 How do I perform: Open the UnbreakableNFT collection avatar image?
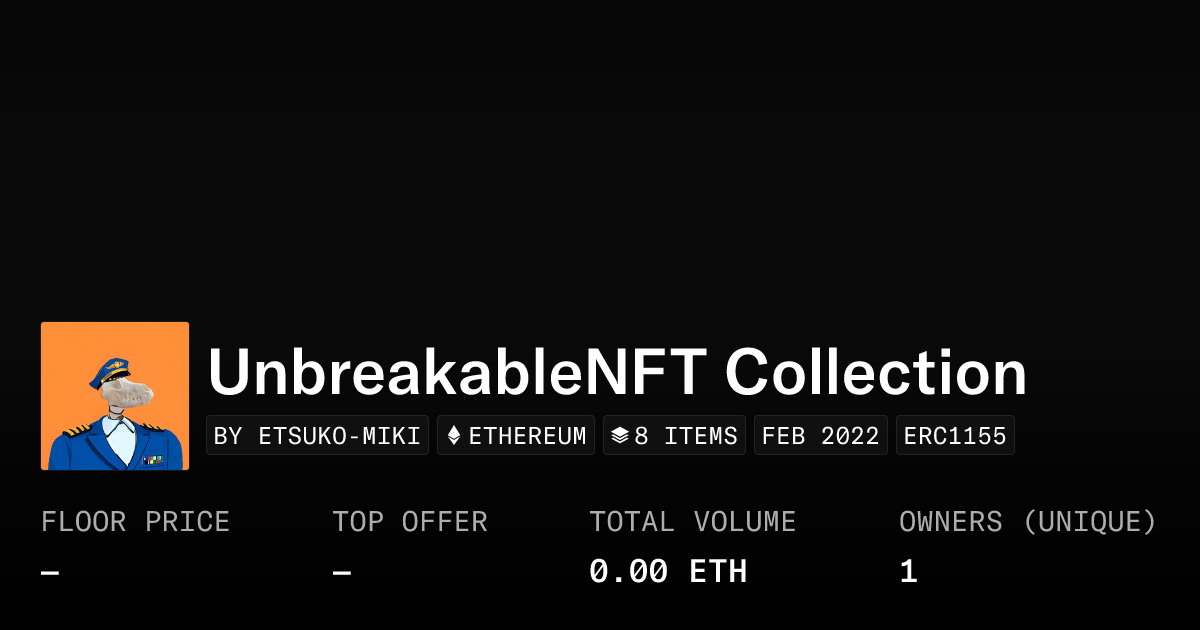tap(115, 396)
